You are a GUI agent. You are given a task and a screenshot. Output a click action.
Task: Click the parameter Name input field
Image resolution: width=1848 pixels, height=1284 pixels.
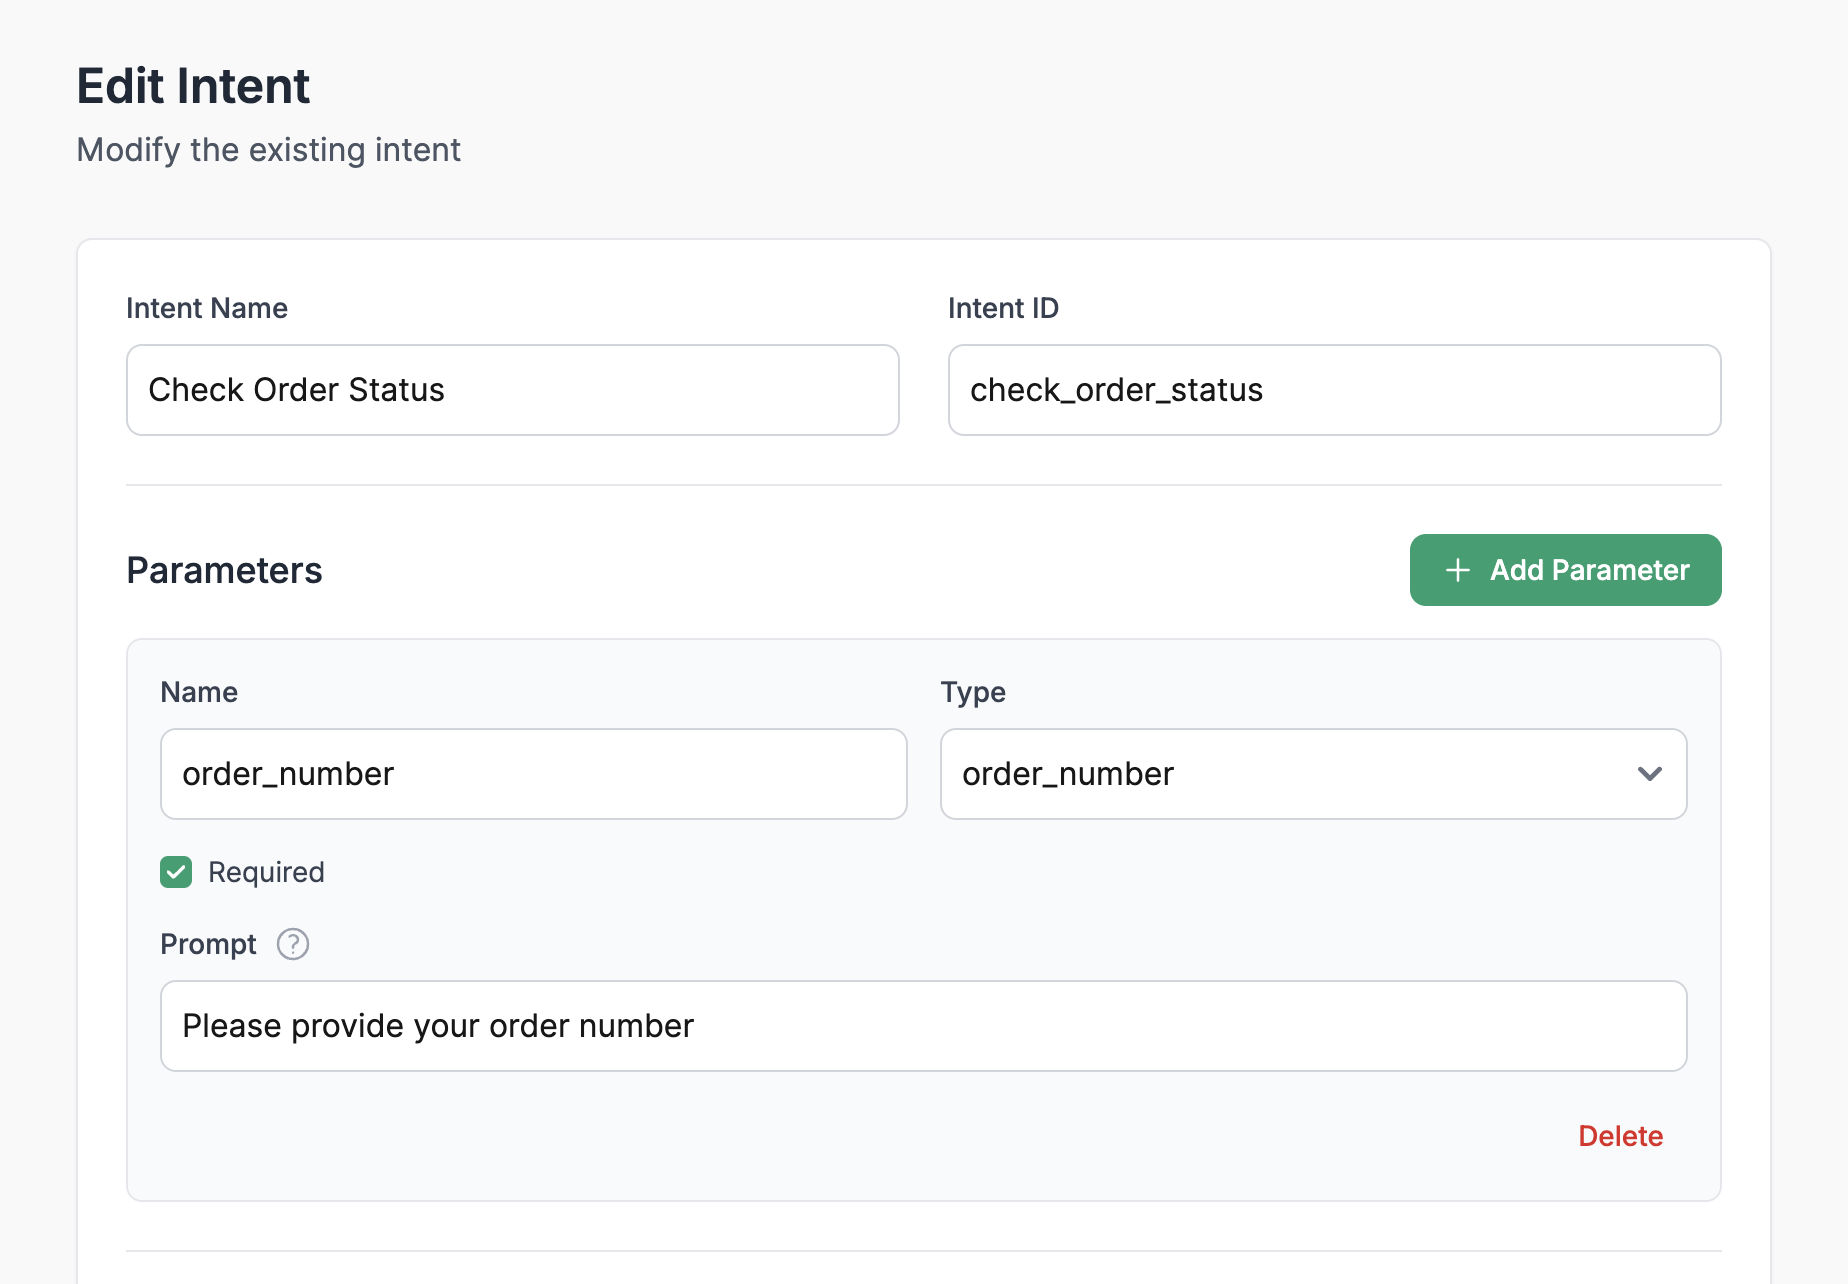pyautogui.click(x=534, y=774)
